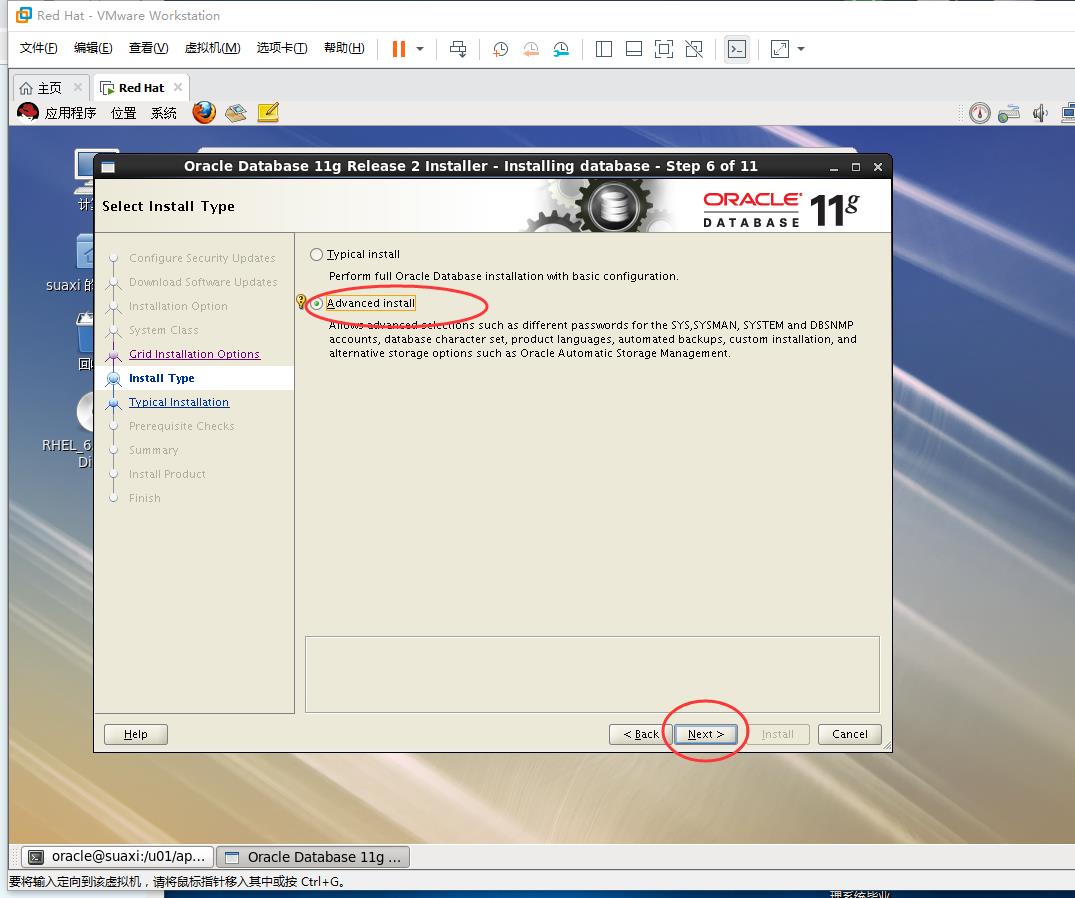Click Next to continue the installation
This screenshot has height=898, width=1075.
(x=705, y=734)
